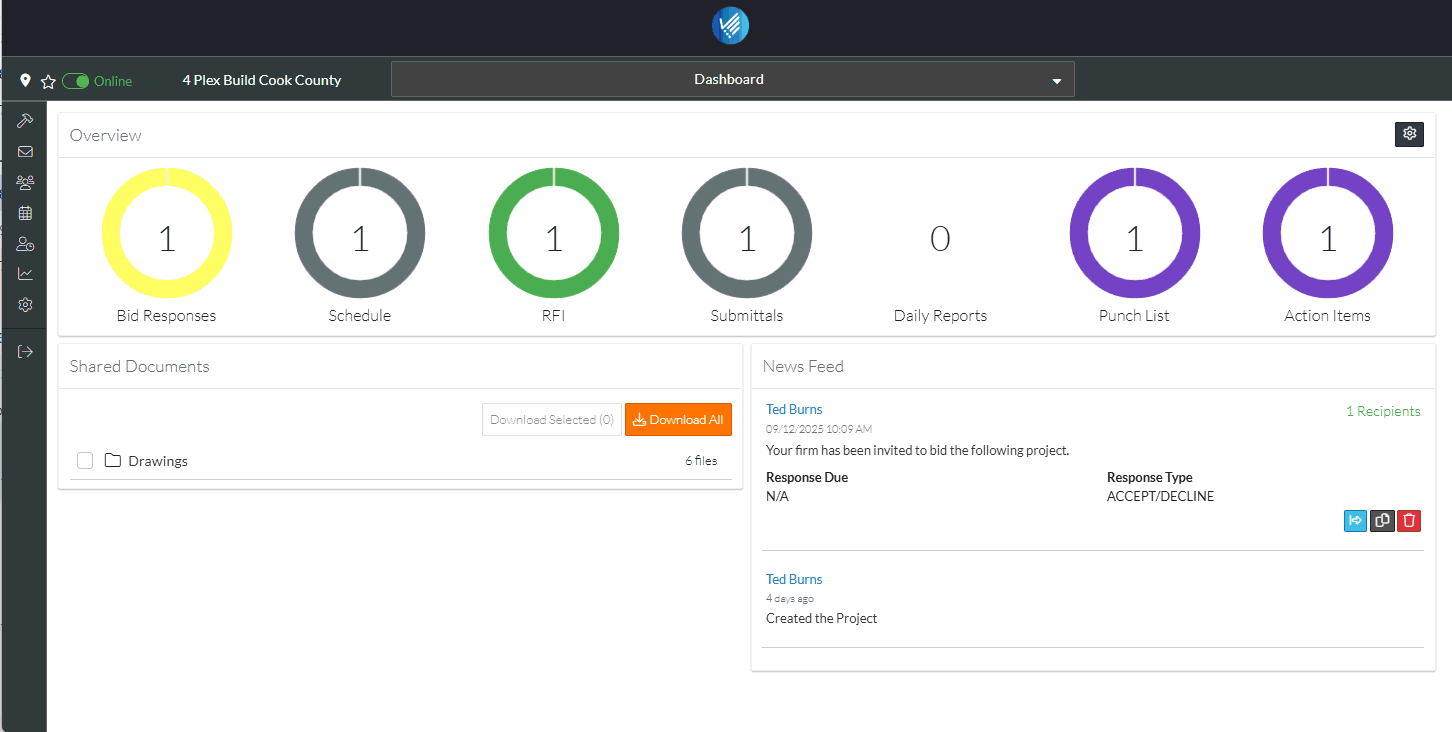Open the people group icon in sidebar

click(x=25, y=183)
